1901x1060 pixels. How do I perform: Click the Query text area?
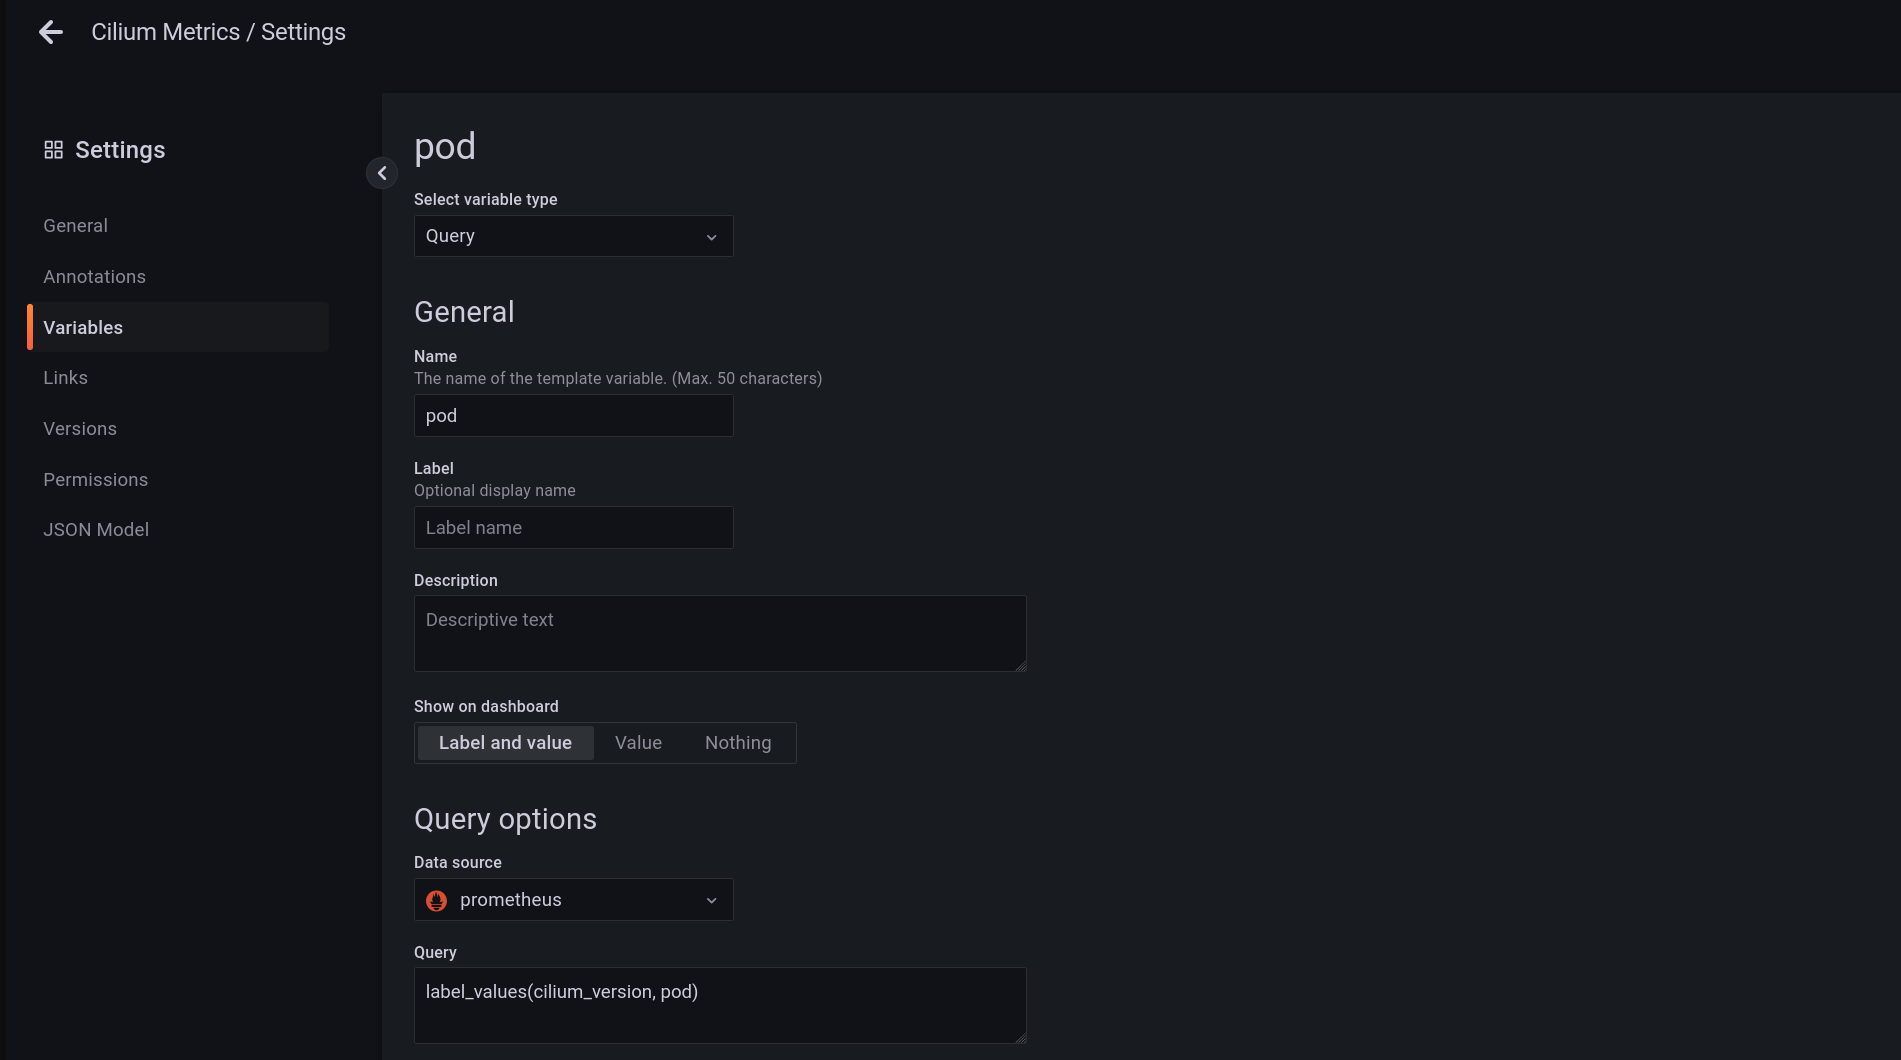tap(720, 1005)
